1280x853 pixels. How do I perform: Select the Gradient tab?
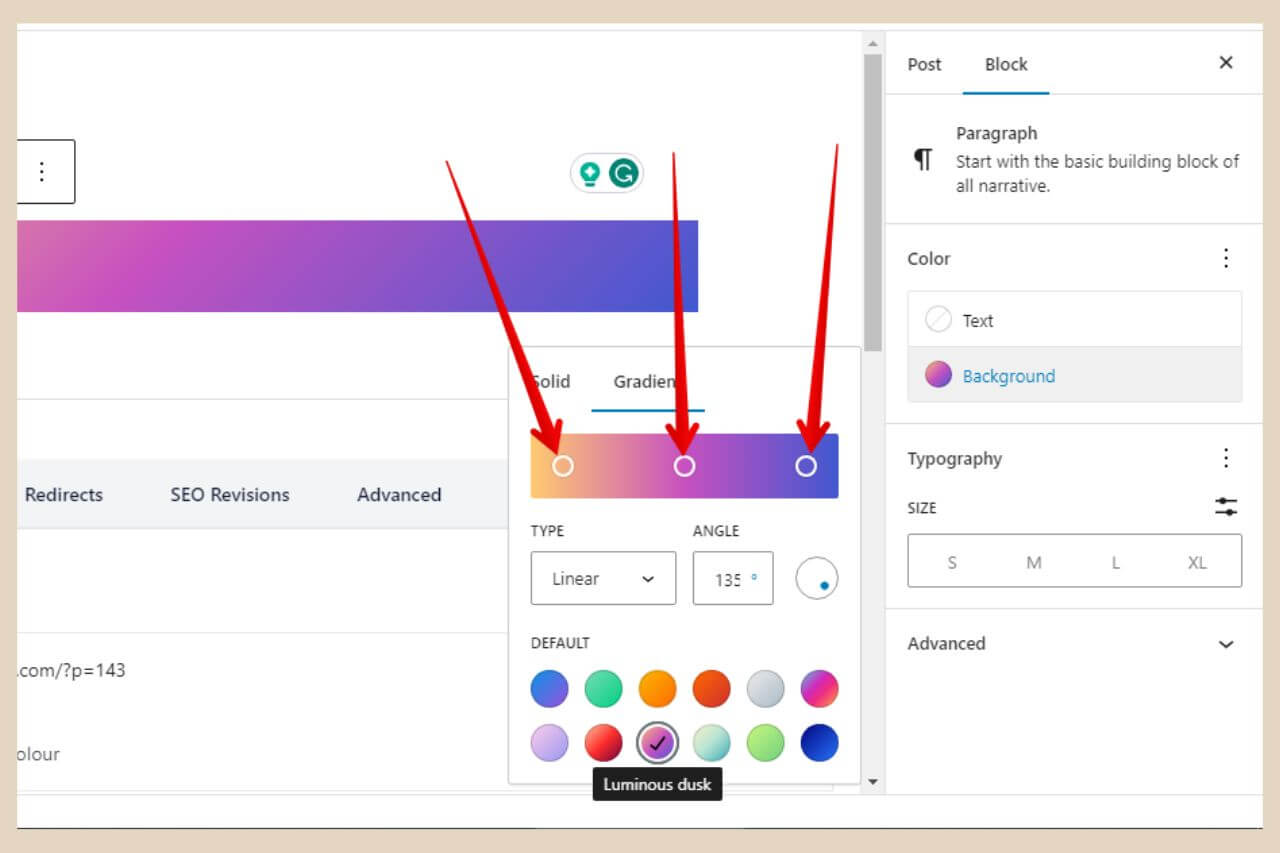tap(647, 381)
